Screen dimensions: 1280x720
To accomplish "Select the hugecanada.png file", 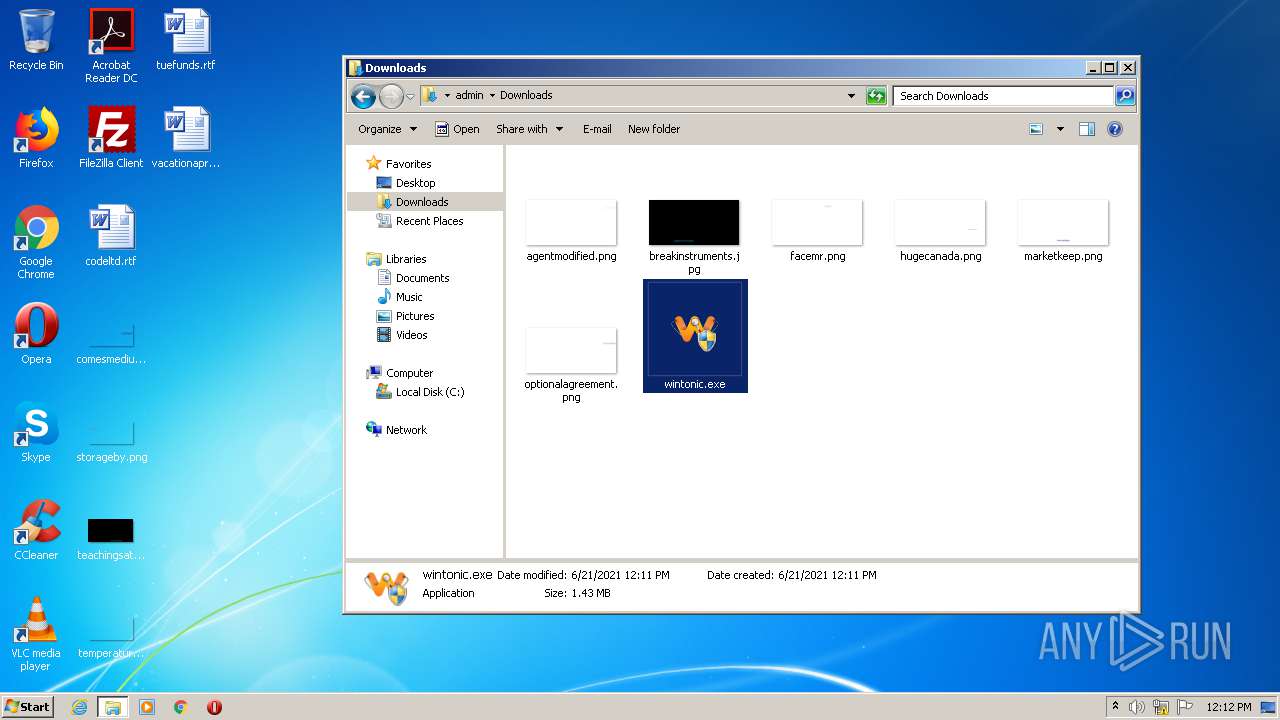I will click(940, 231).
